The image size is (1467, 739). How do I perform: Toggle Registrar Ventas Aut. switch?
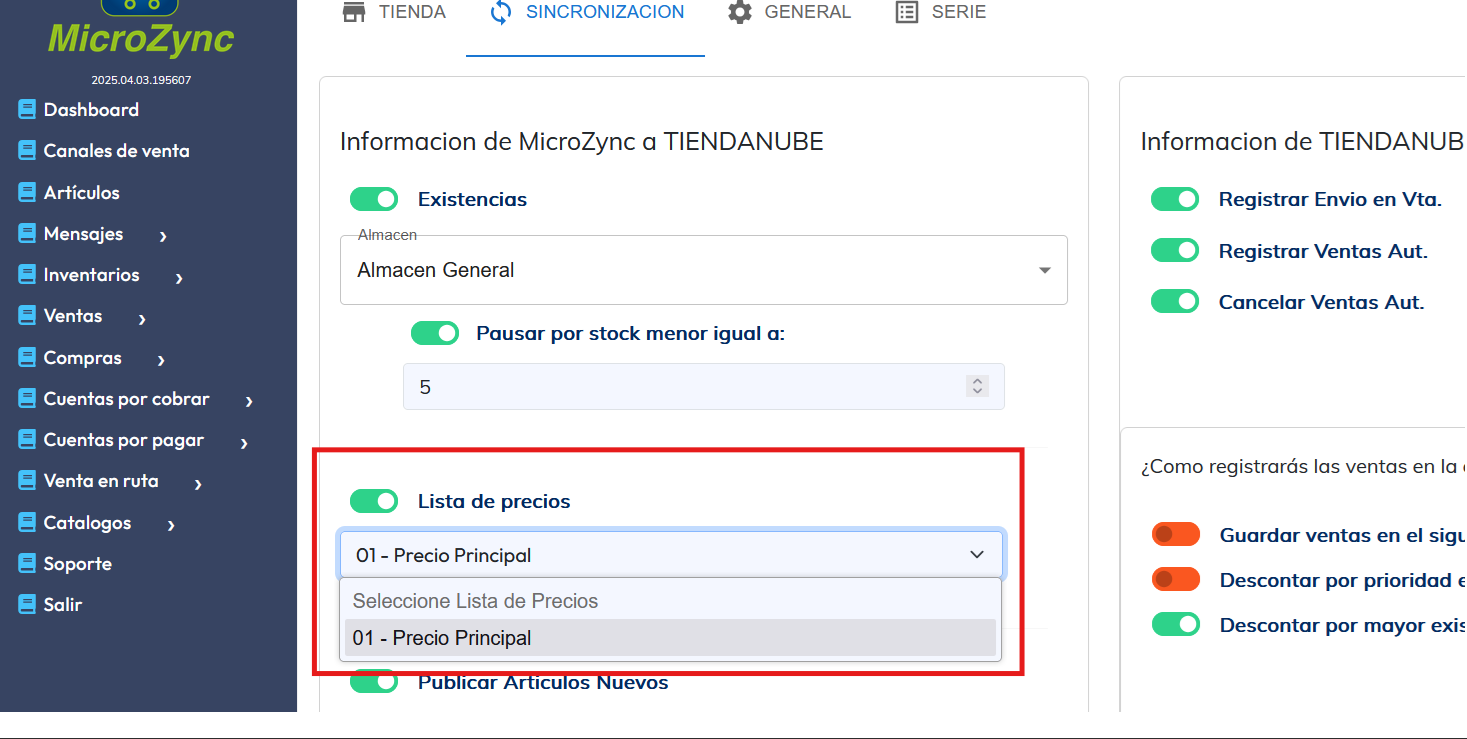tap(1175, 251)
